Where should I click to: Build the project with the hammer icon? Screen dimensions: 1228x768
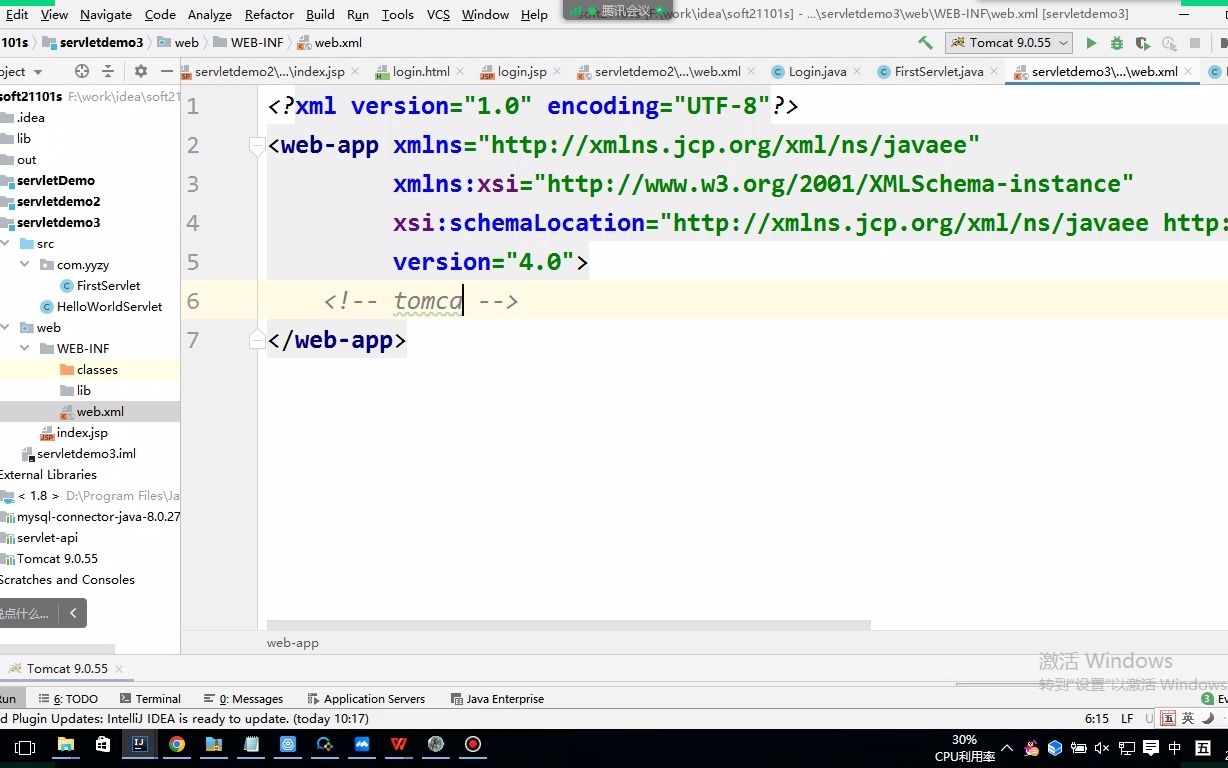(925, 43)
